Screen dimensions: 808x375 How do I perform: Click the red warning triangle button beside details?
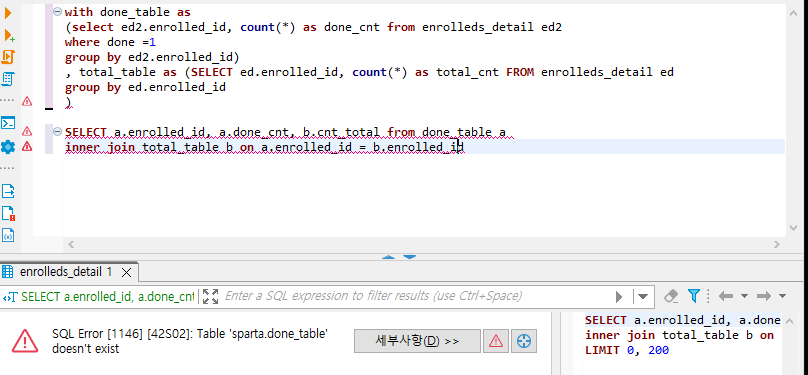(x=496, y=341)
